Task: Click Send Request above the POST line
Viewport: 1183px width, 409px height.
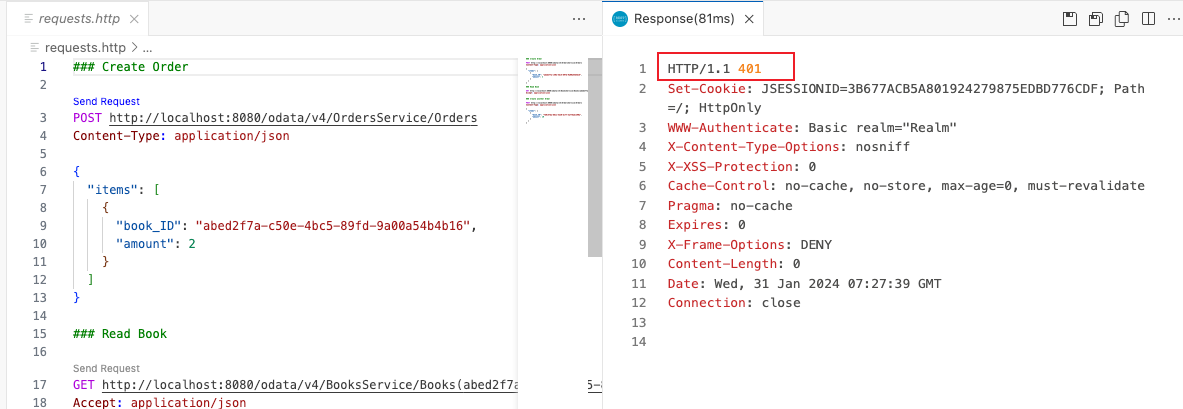Action: [106, 101]
